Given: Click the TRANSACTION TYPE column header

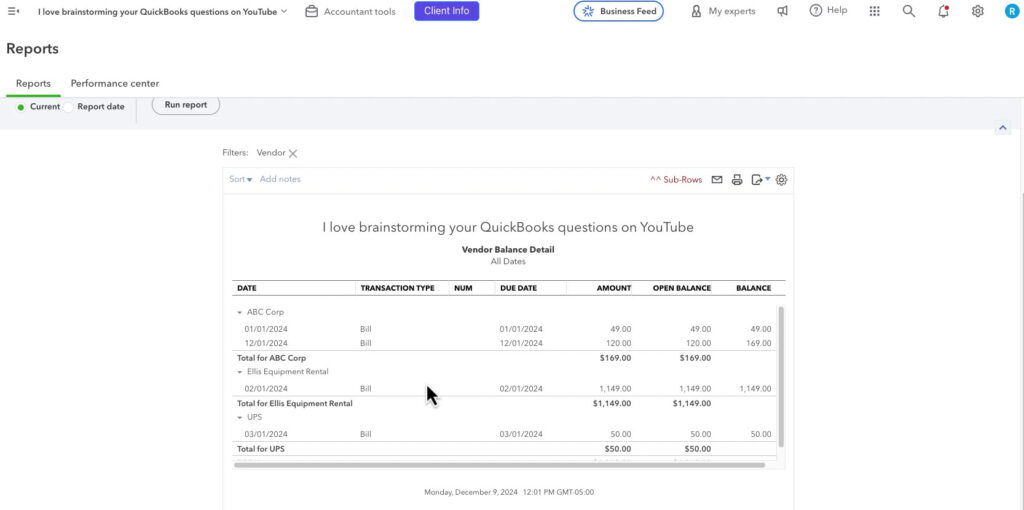Looking at the screenshot, I should point(397,288).
